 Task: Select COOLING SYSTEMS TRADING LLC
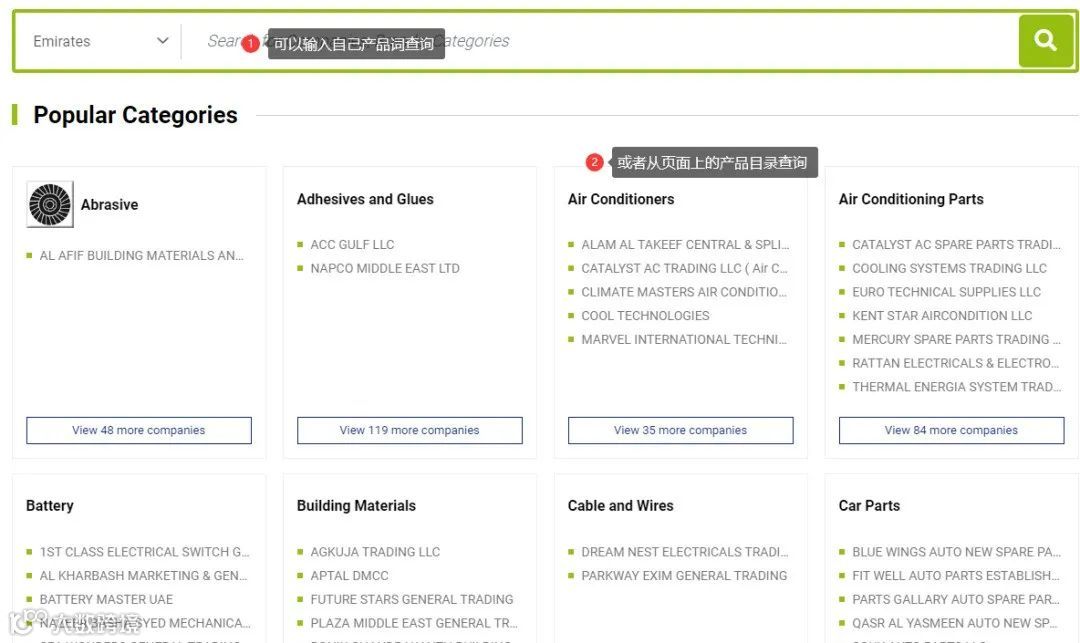(x=949, y=268)
